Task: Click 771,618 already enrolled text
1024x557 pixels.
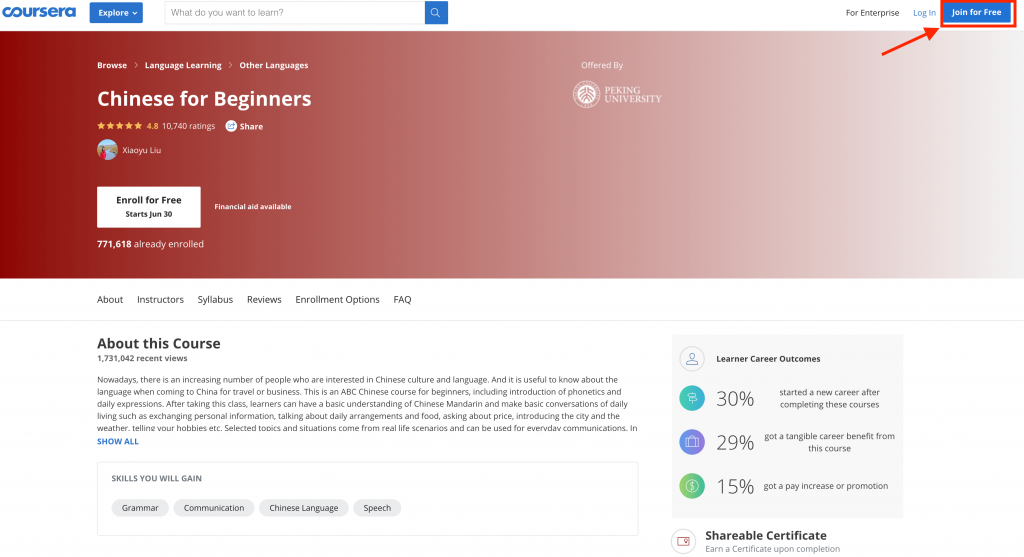Action: (x=150, y=244)
